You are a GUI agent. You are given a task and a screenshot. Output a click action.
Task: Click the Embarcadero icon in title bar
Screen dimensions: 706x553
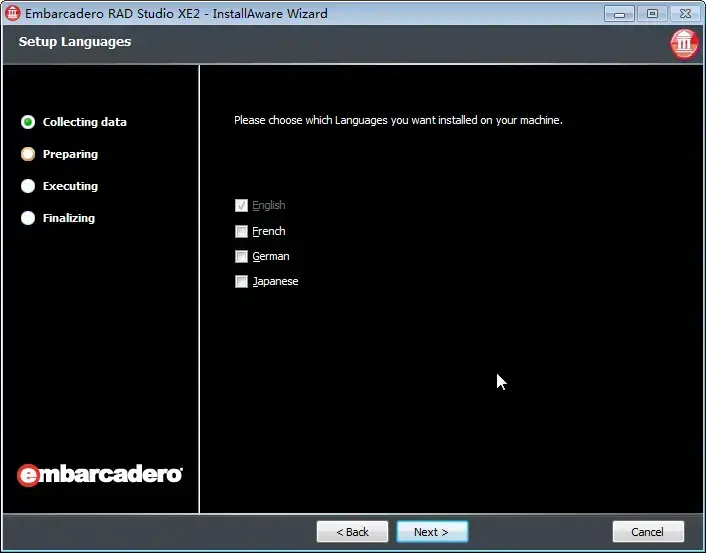click(x=12, y=13)
